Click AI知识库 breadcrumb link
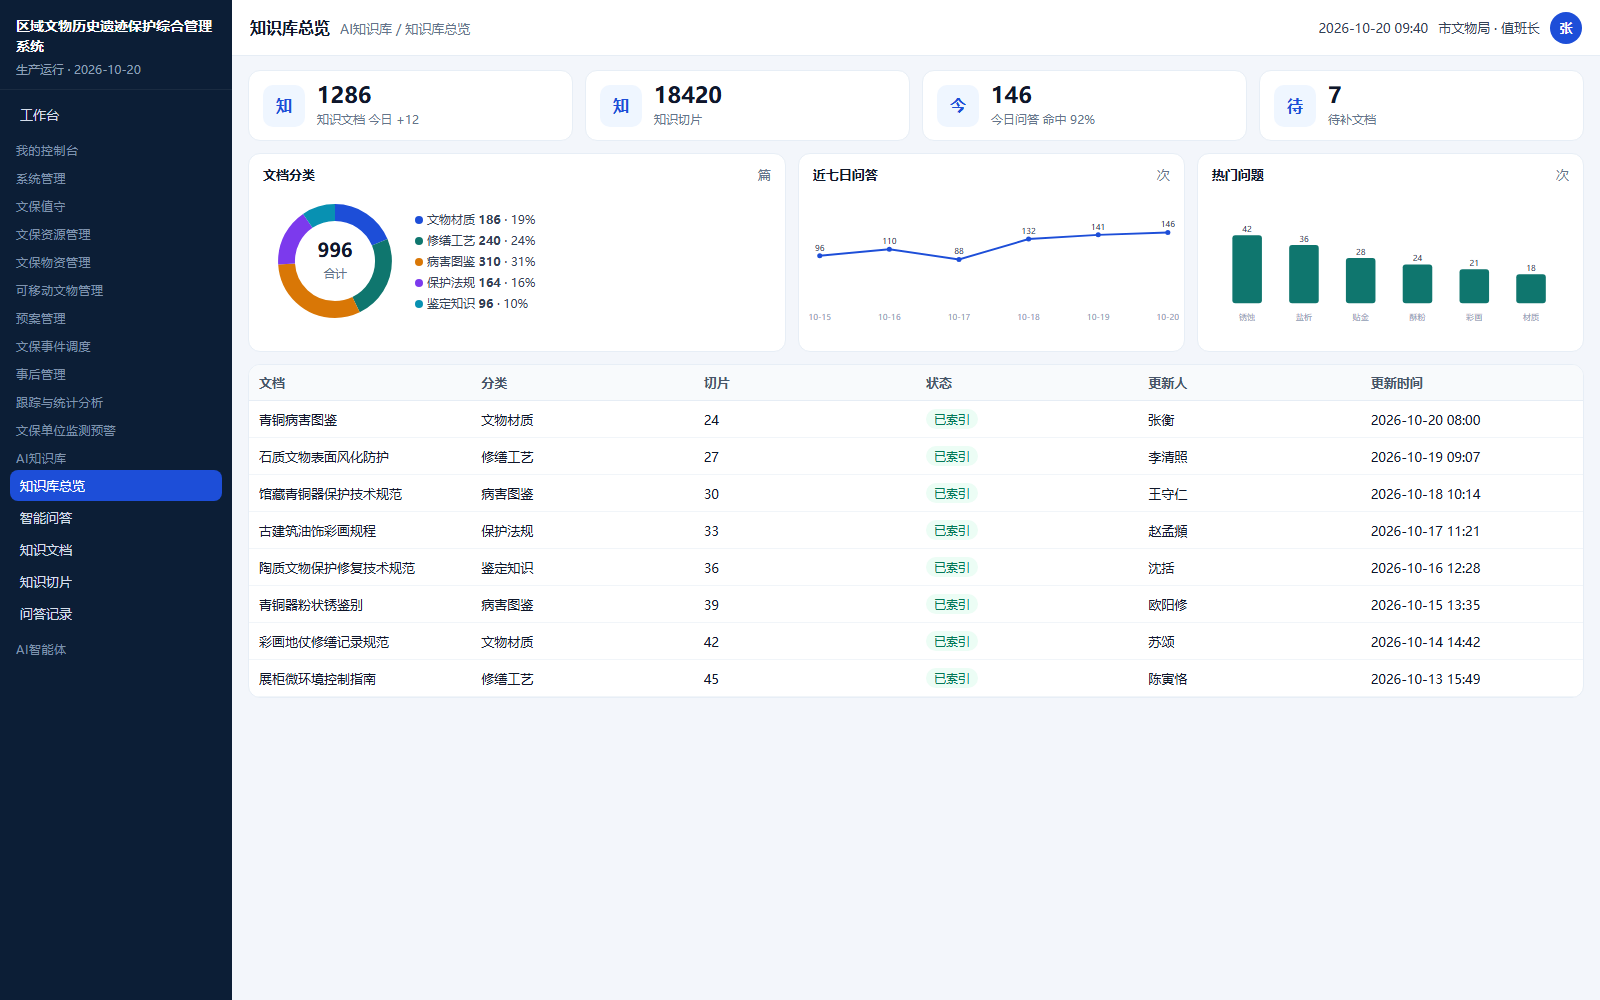The height and width of the screenshot is (1000, 1600). click(366, 29)
